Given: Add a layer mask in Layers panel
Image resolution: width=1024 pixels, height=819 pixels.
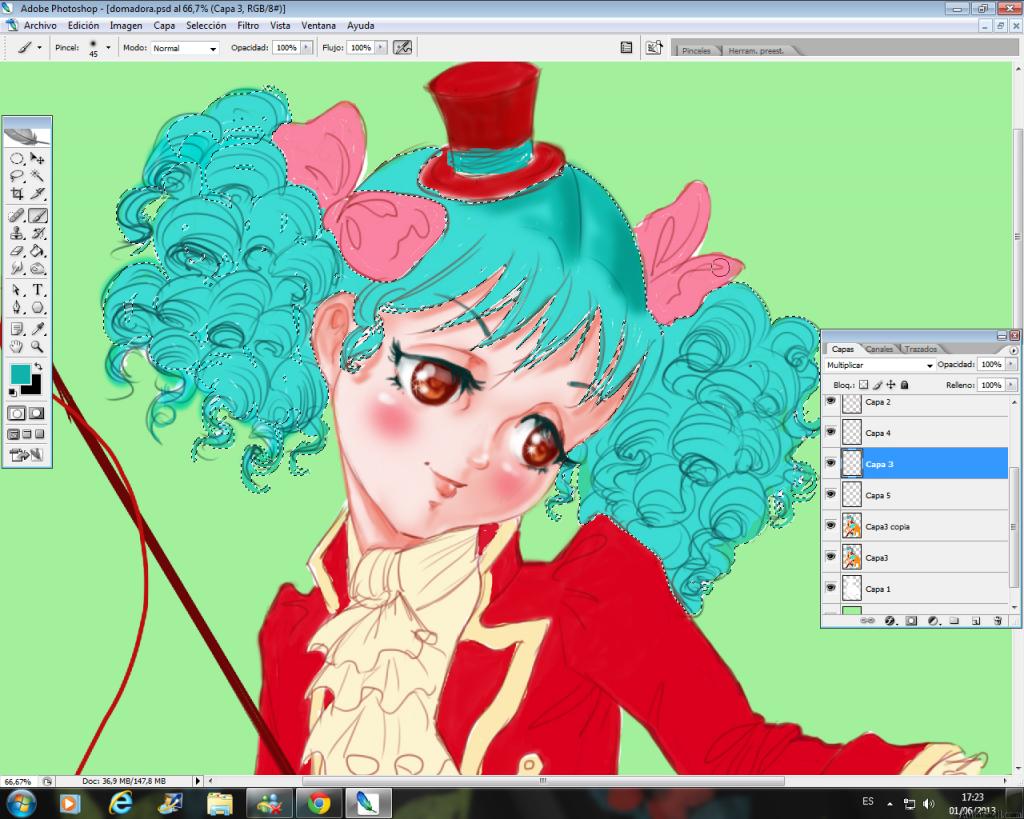Looking at the screenshot, I should point(911,620).
